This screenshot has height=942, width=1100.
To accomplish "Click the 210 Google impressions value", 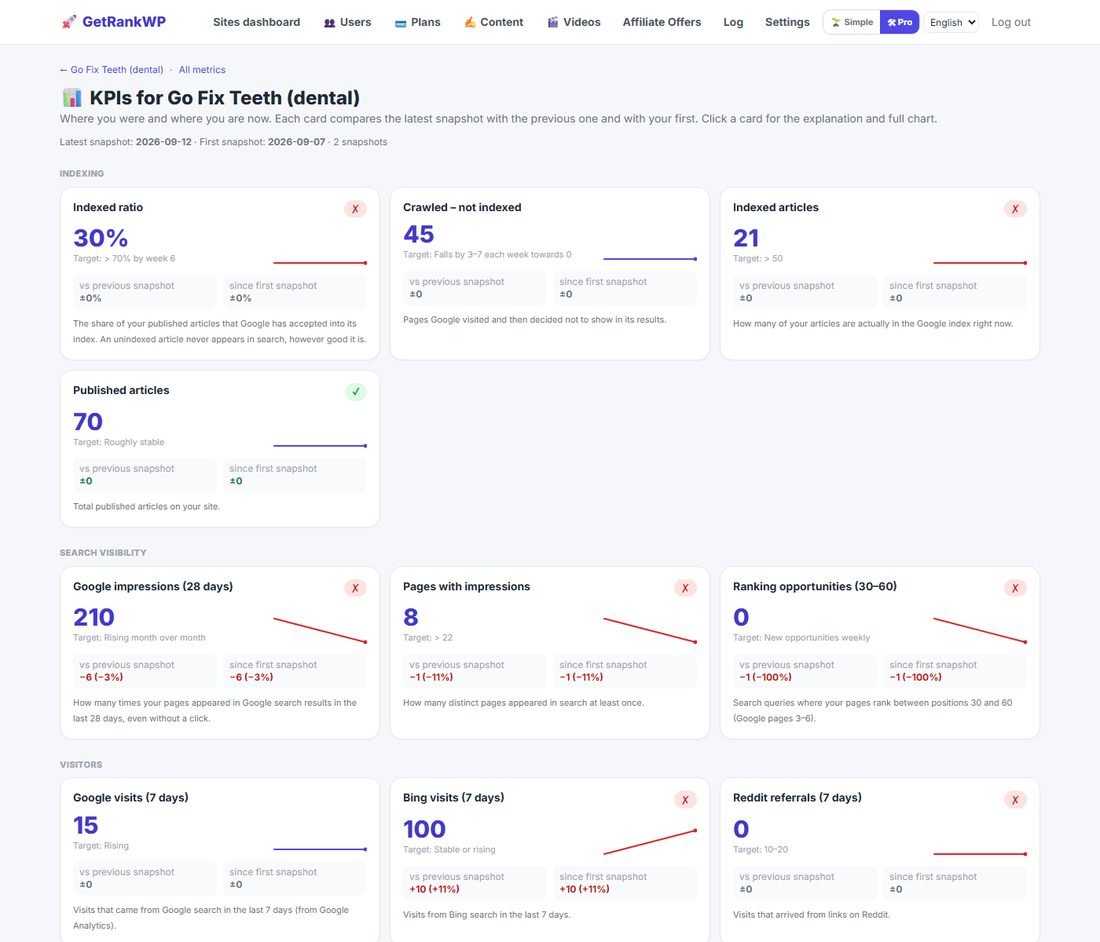I will coord(94,617).
